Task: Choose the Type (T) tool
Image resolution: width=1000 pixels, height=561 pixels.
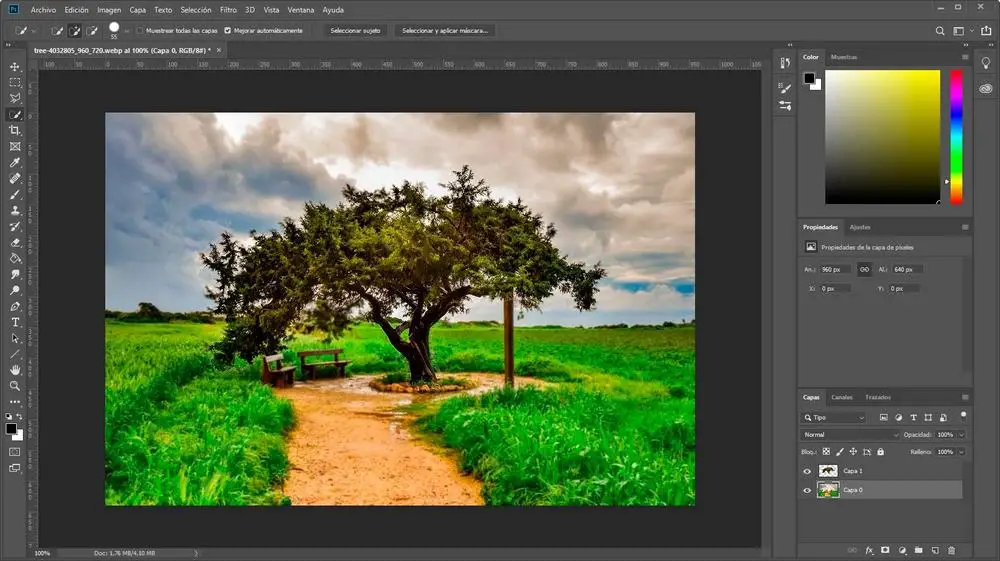Action: point(15,322)
